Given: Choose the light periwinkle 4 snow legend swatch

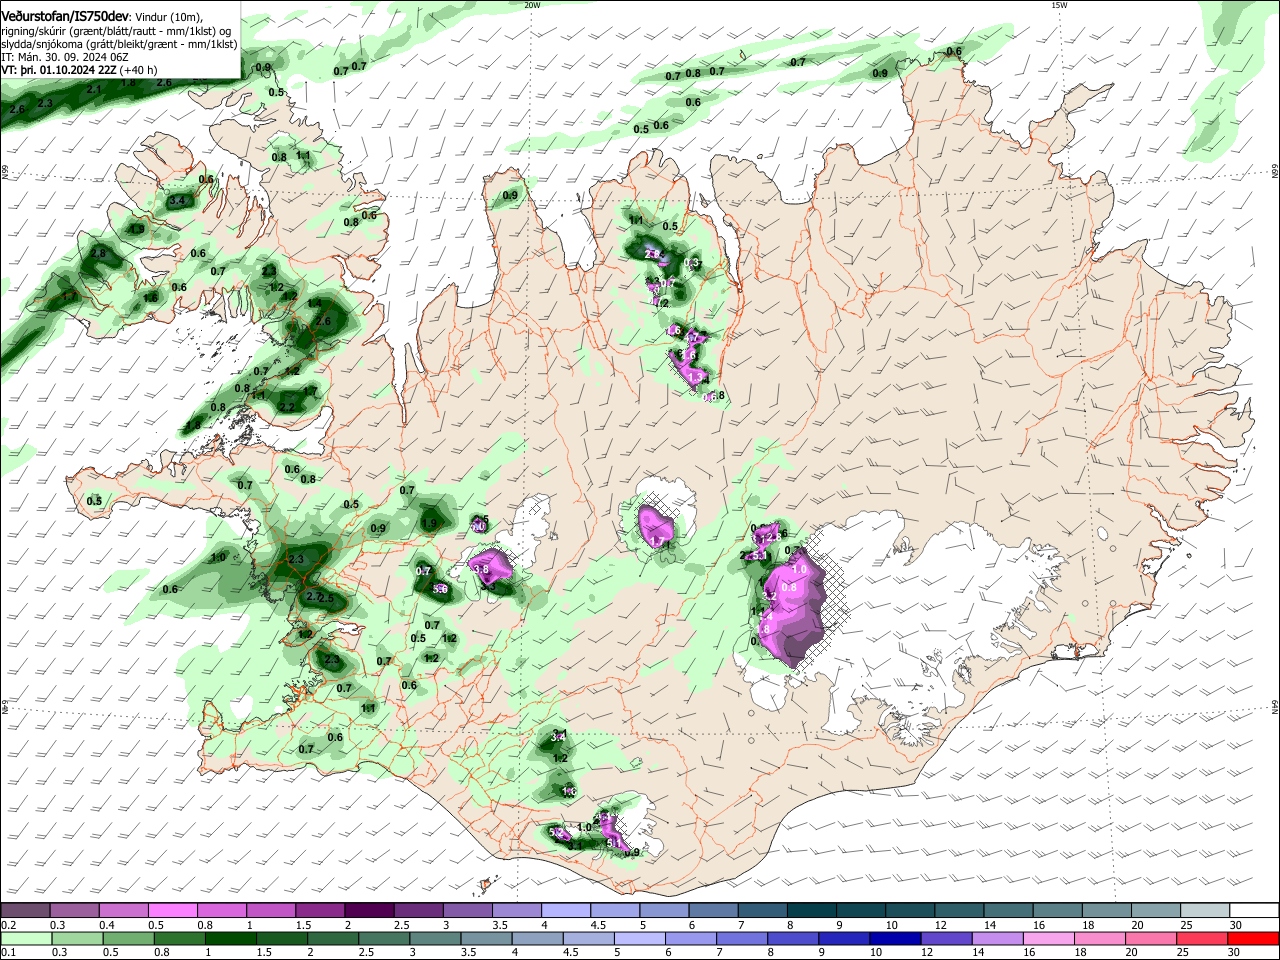Looking at the screenshot, I should 564,910.
